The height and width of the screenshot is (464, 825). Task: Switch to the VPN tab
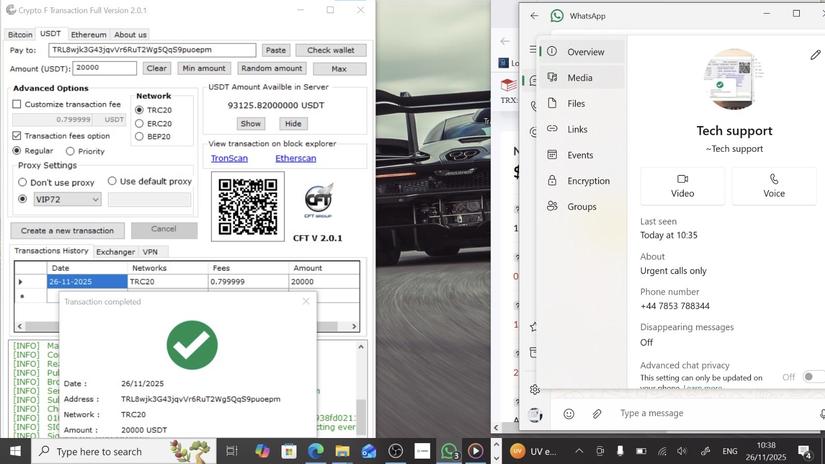150,251
